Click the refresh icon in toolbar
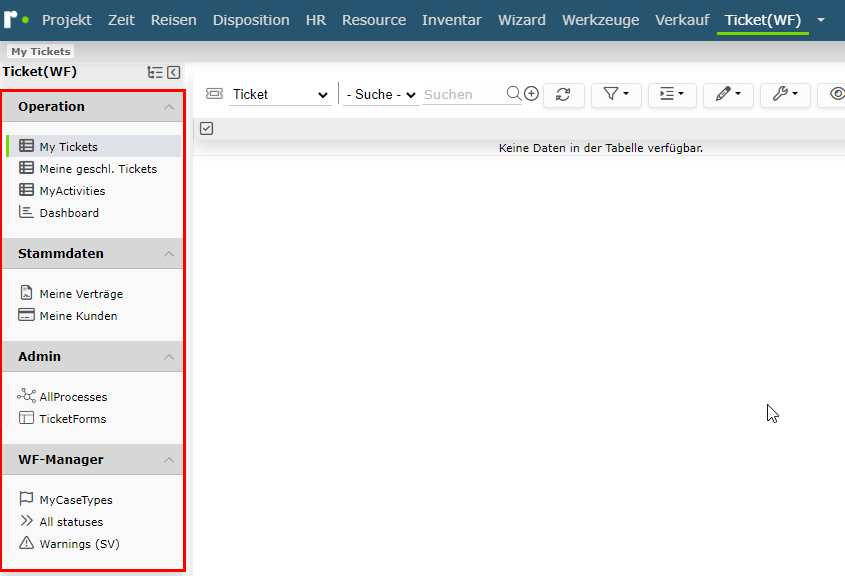Screen dimensions: 845x576 [x=563, y=95]
